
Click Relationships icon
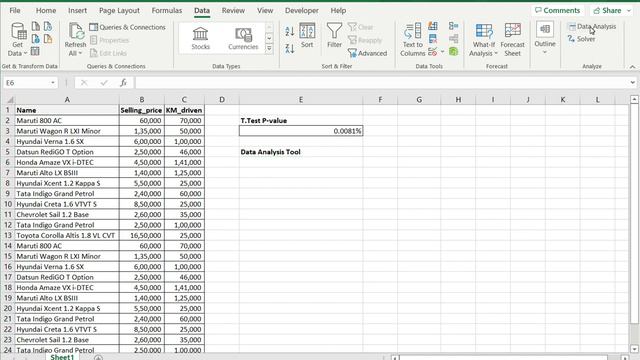[x=453, y=39]
